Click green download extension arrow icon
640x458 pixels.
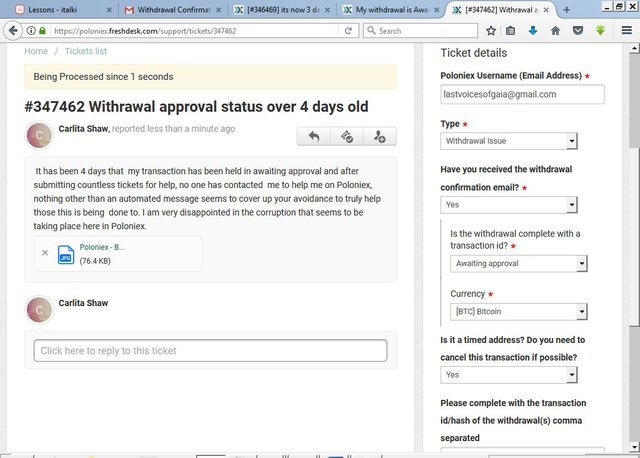coord(600,31)
